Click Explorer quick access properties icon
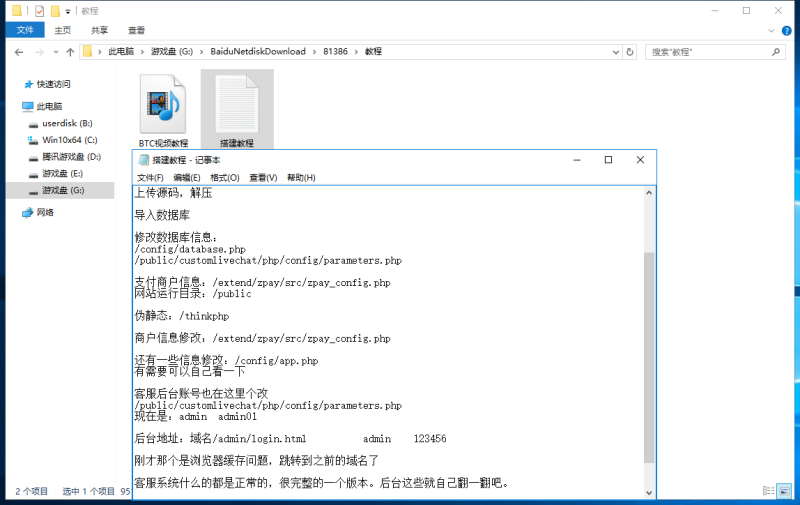This screenshot has height=505, width=800. [x=39, y=11]
